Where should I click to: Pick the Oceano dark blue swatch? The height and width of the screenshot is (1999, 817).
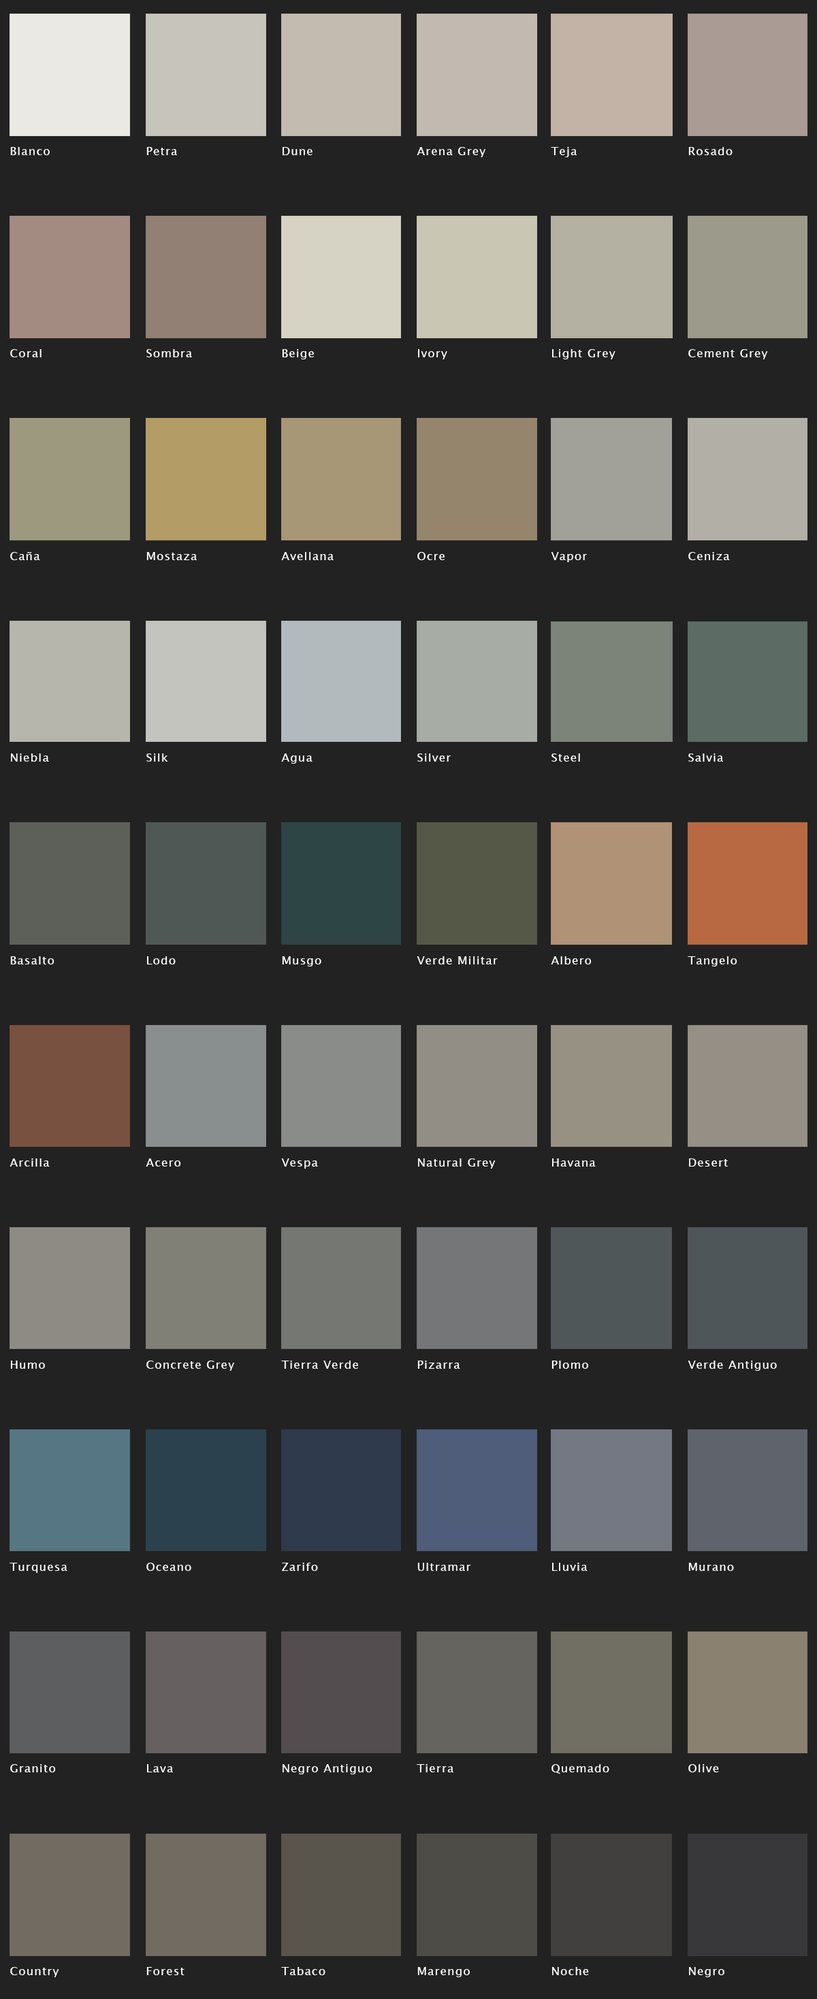(206, 1489)
